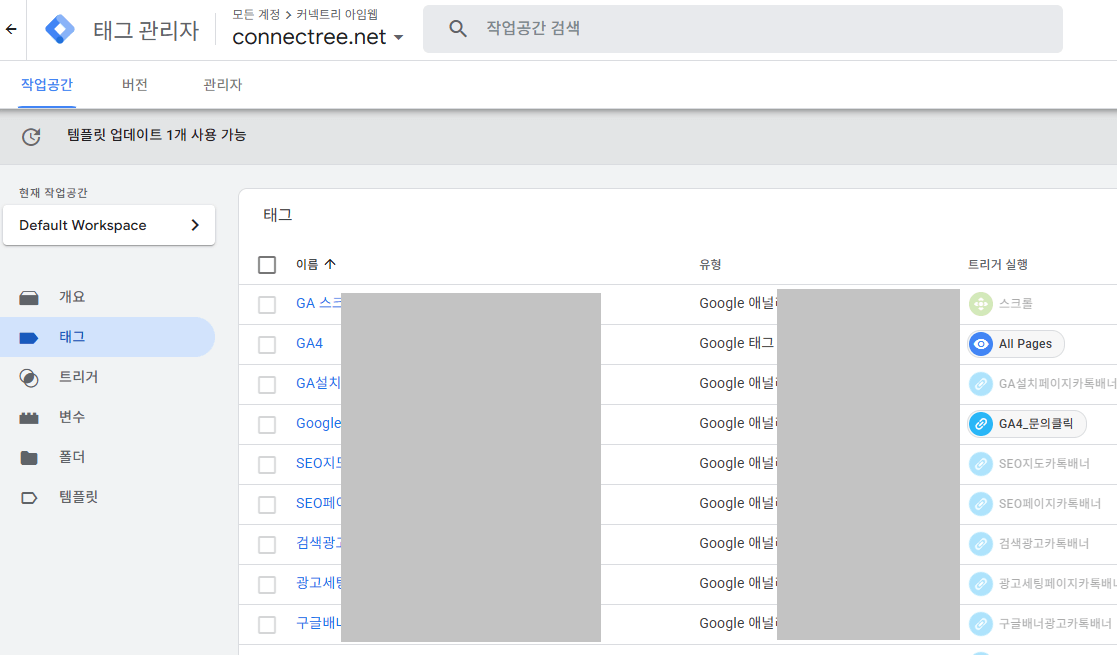Open 템플릿 in the sidebar
Viewport: 1117px width, 655px height.
[78, 497]
